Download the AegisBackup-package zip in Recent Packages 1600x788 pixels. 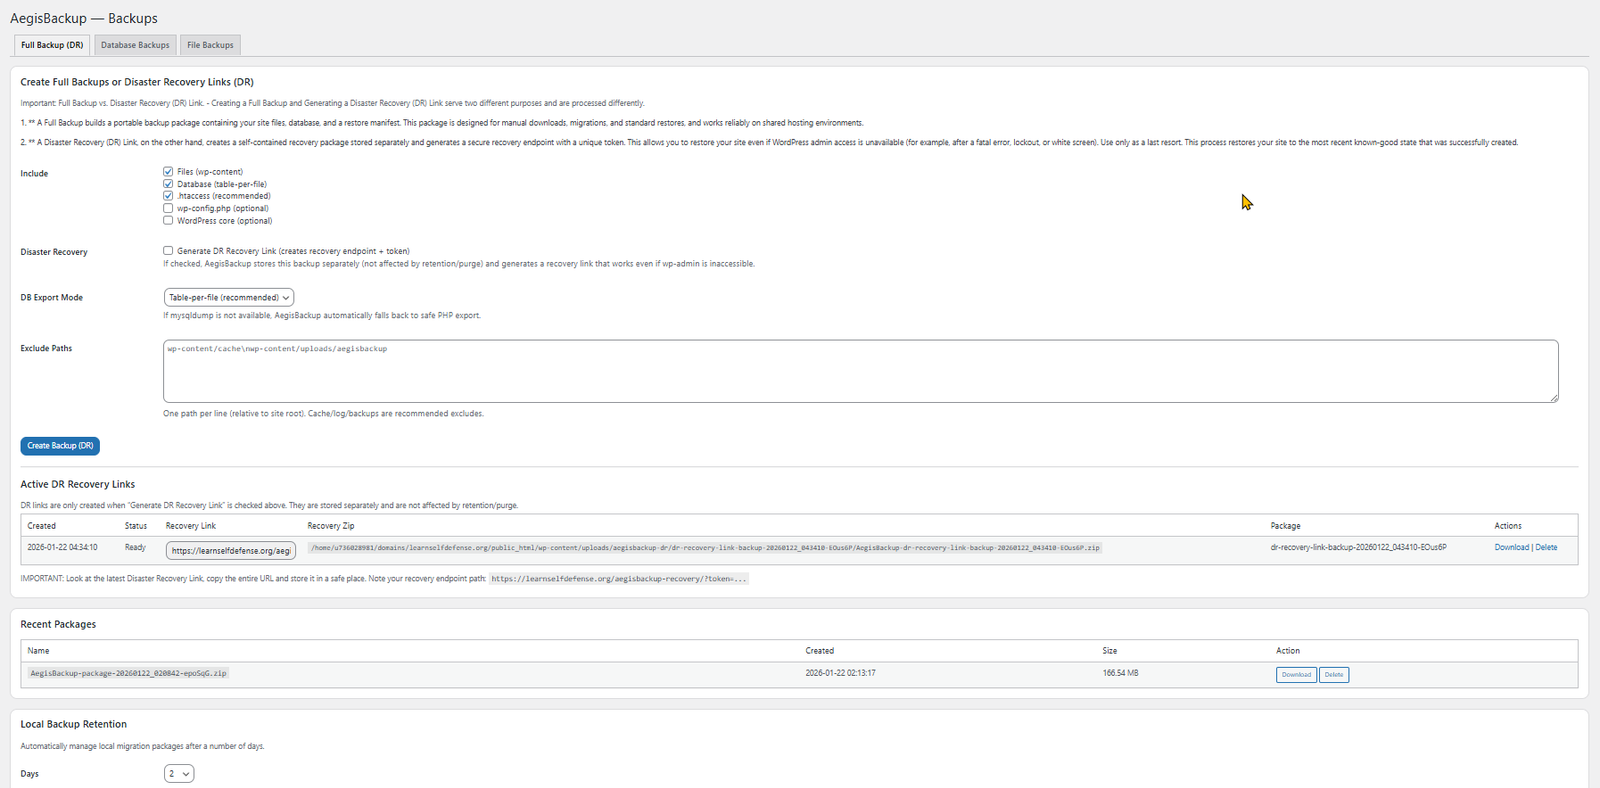1296,675
